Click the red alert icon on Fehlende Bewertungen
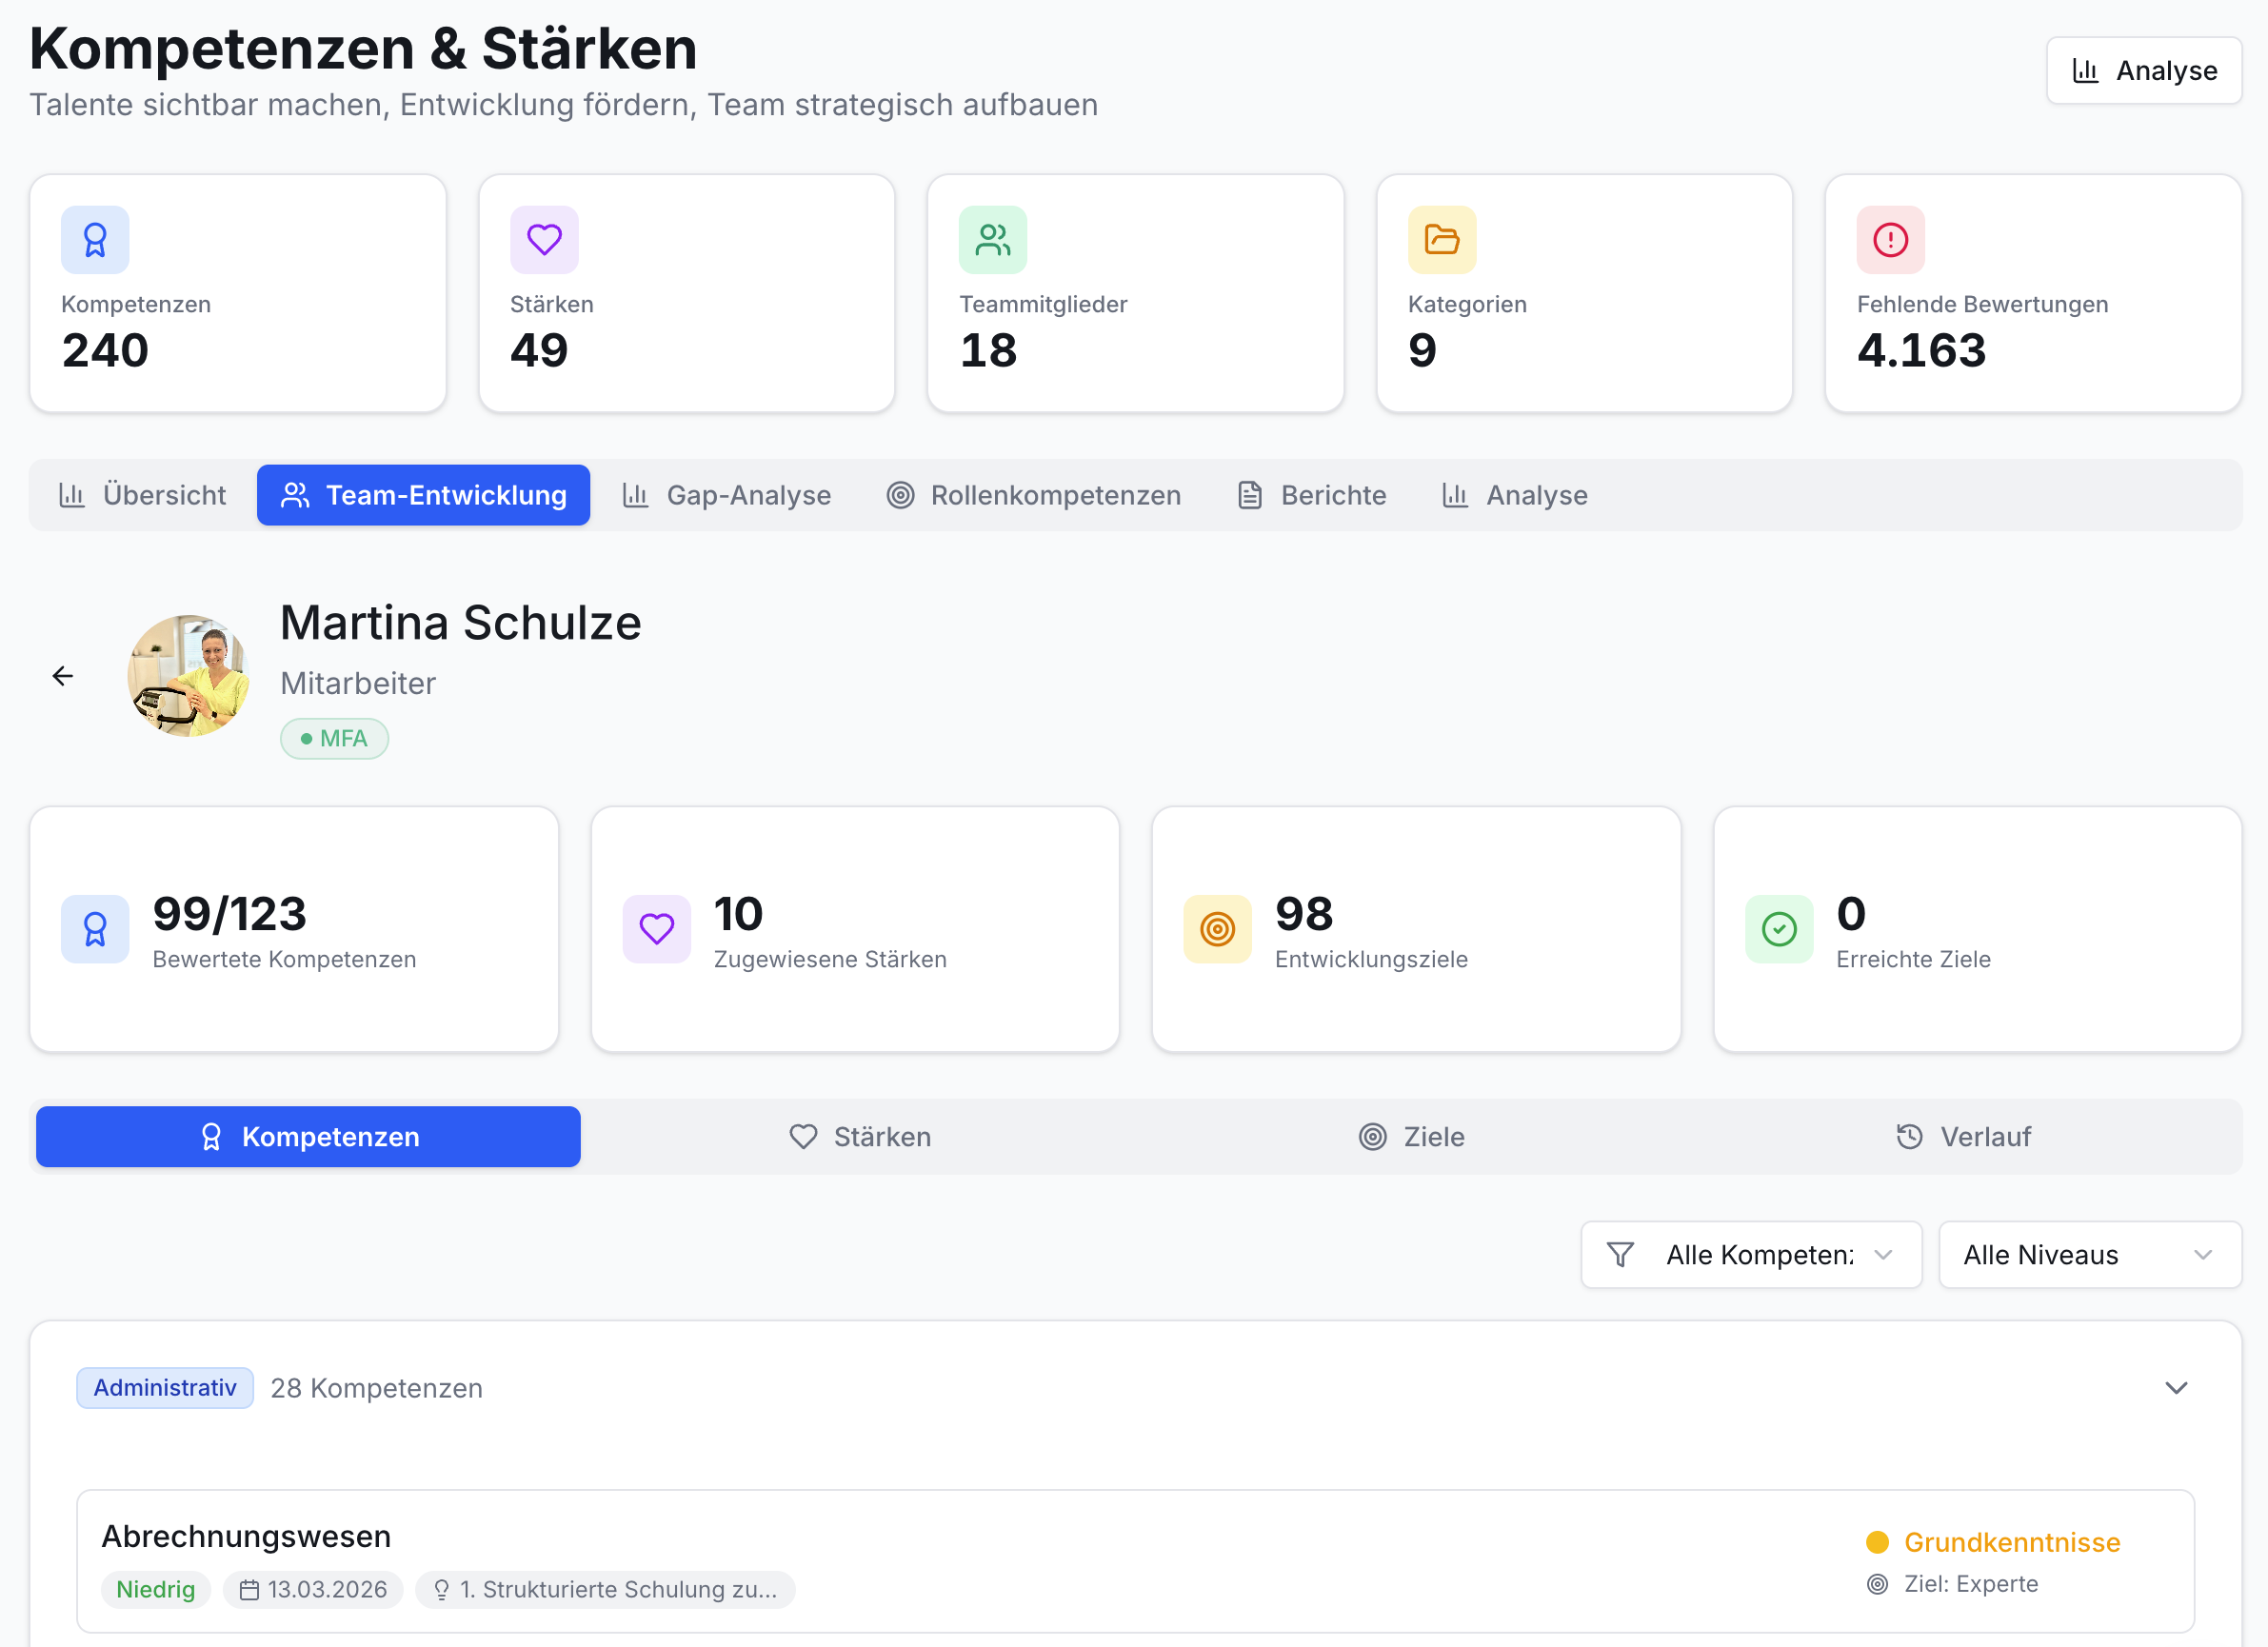This screenshot has width=2268, height=1647. [1891, 240]
